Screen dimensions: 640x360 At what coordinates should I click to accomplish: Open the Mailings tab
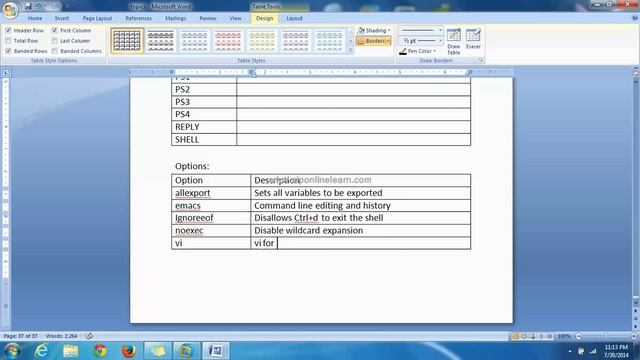click(x=176, y=18)
